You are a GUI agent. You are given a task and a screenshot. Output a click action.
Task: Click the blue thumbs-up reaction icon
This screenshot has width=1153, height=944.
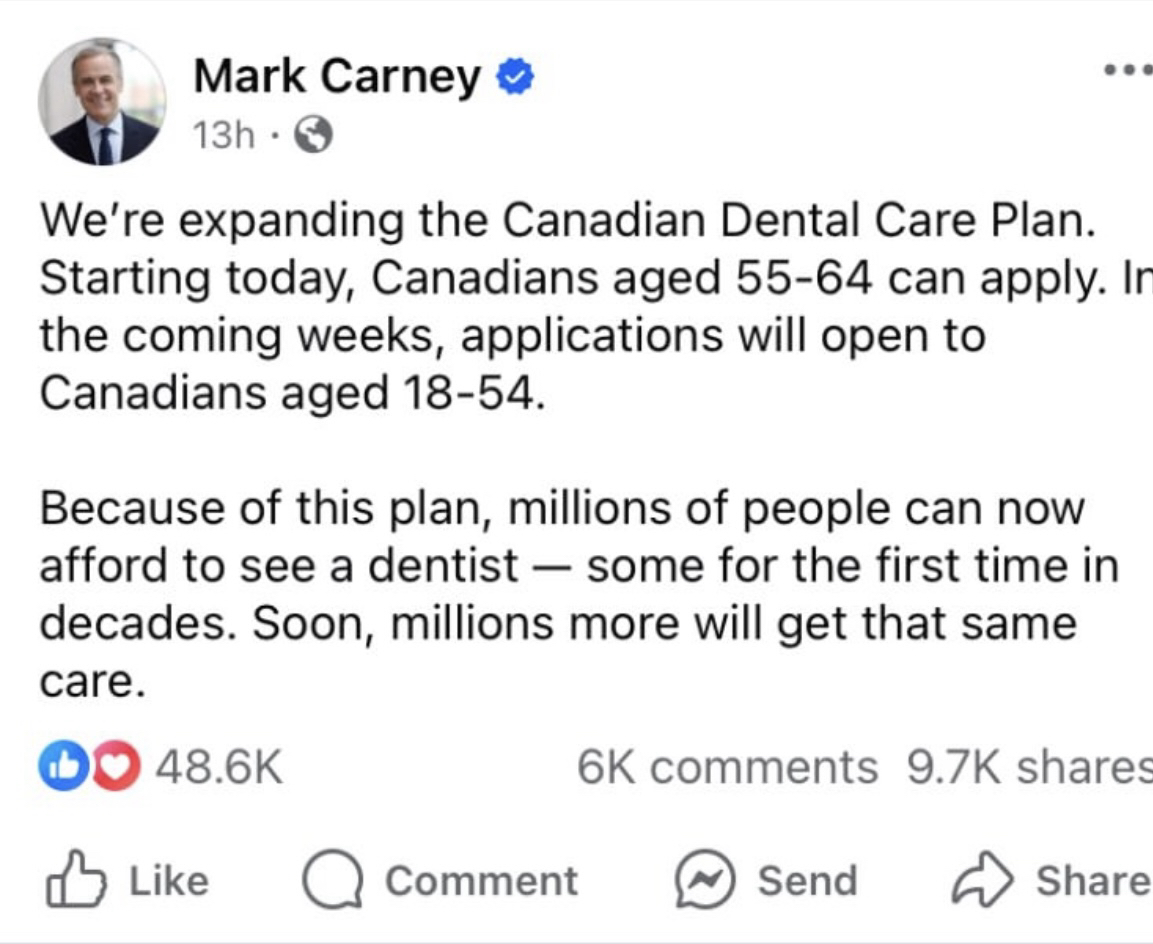tap(59, 768)
